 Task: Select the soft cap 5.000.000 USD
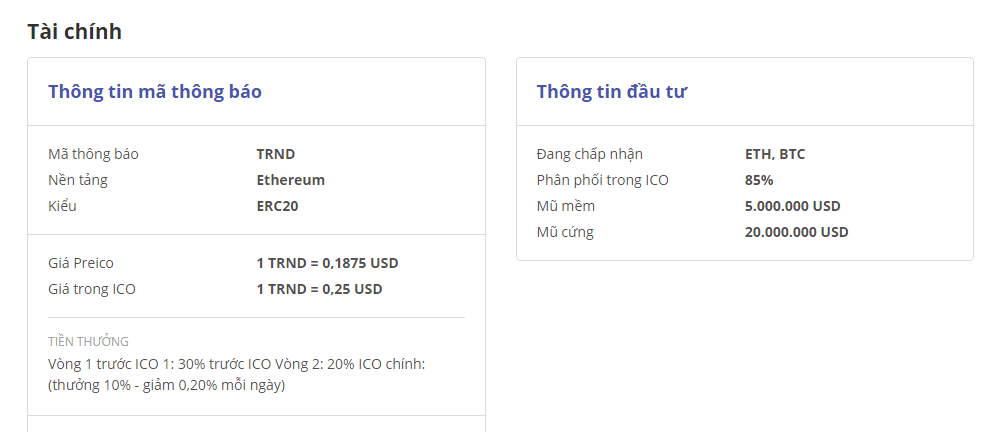pos(793,206)
